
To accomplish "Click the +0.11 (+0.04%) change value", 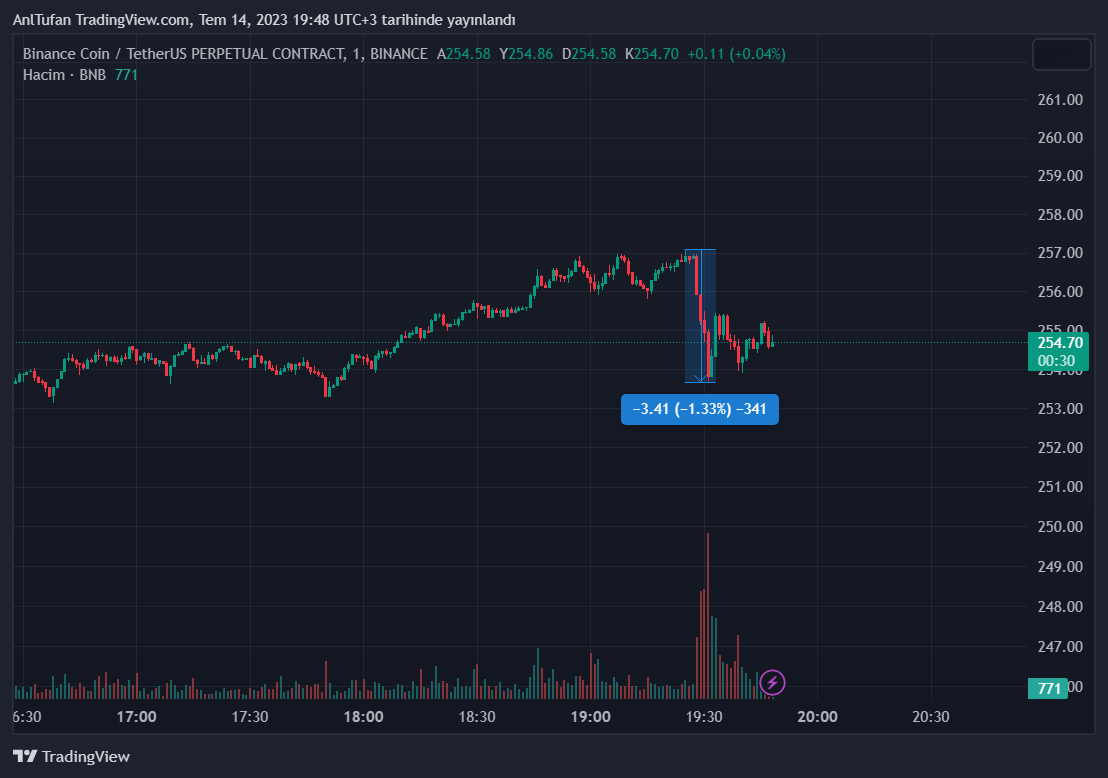I will (736, 54).
